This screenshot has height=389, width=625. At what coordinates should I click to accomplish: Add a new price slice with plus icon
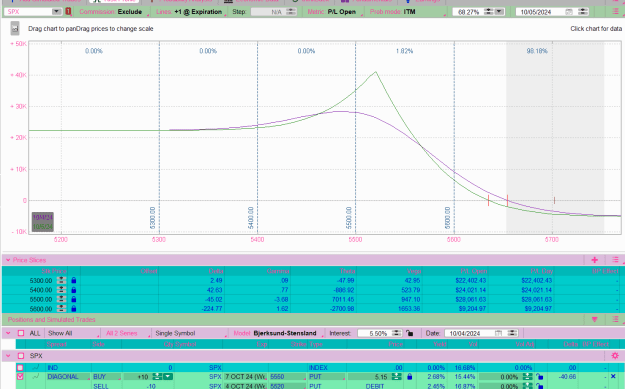(x=594, y=260)
